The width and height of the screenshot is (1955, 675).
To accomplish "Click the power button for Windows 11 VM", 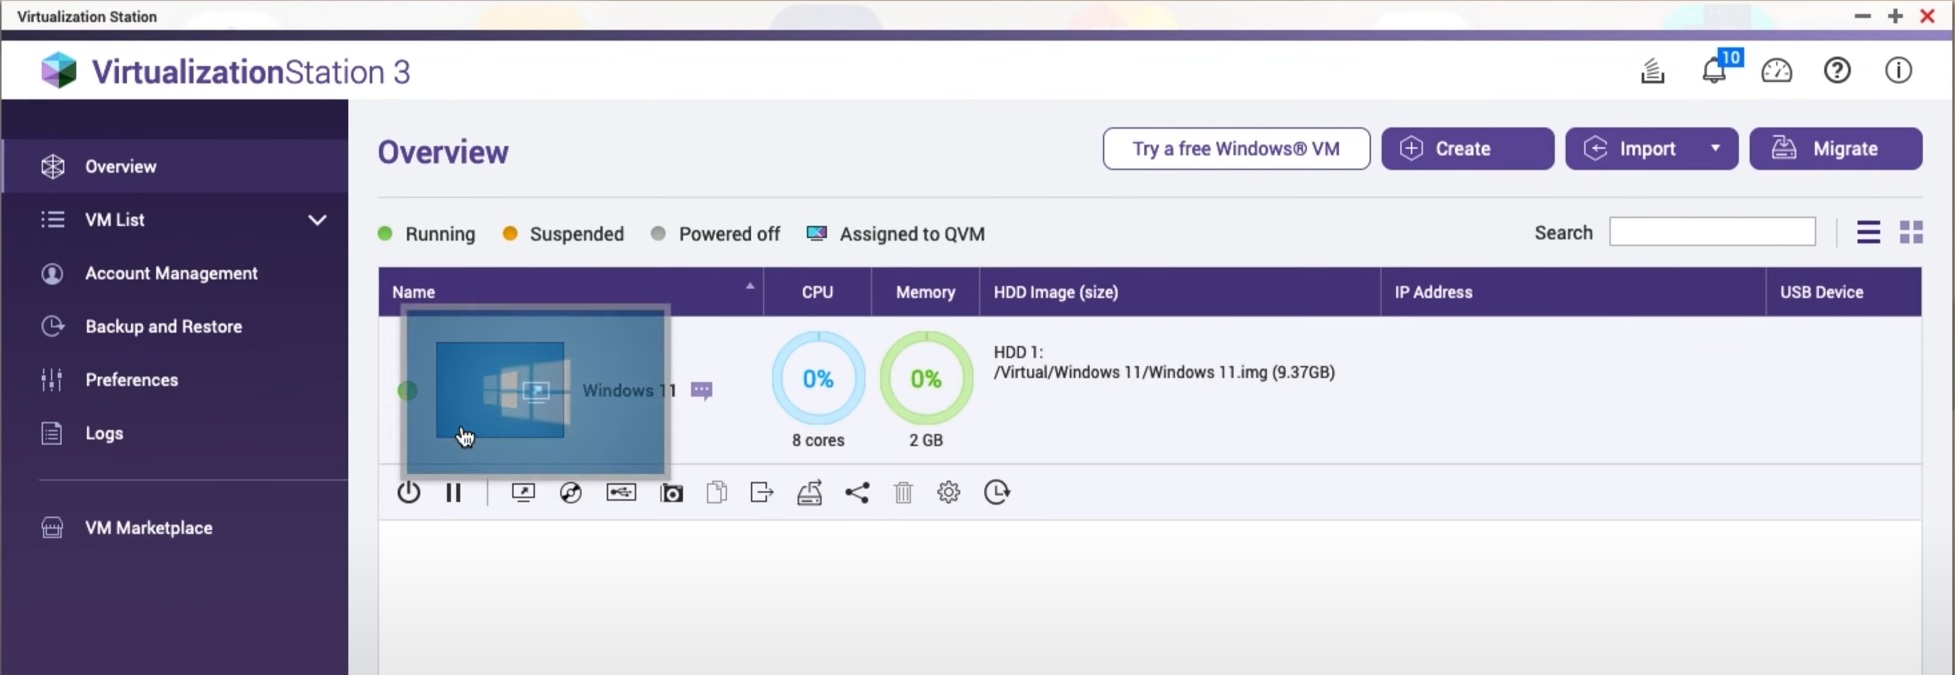I will coord(408,492).
